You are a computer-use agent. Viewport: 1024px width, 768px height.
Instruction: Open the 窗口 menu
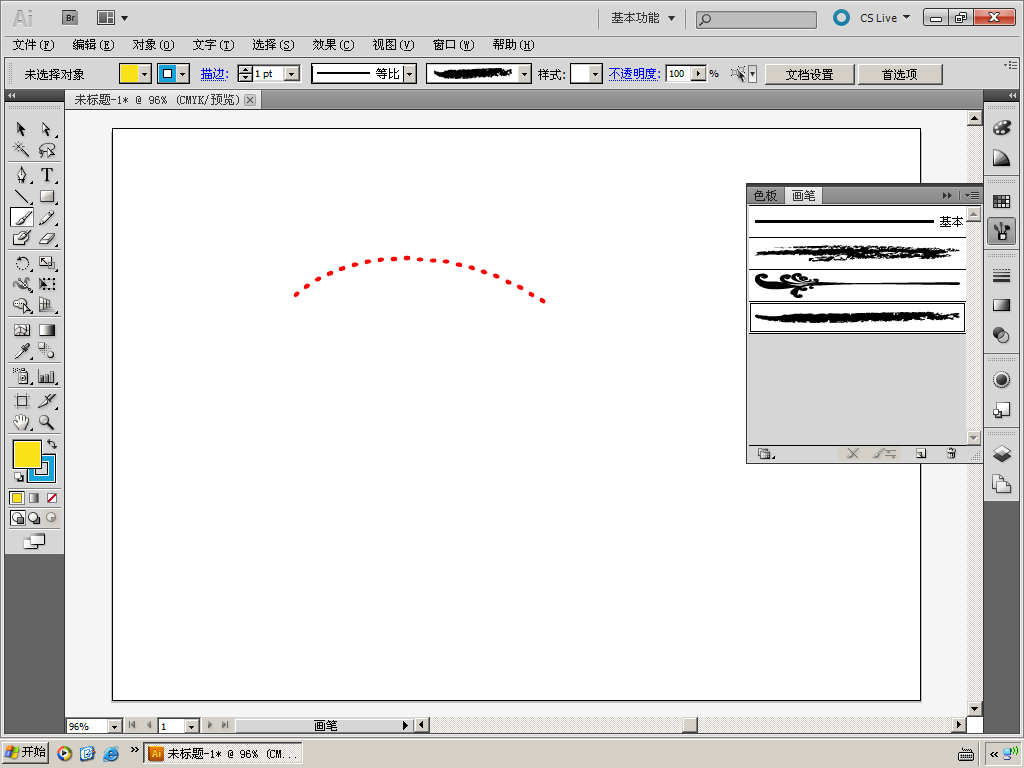pyautogui.click(x=453, y=44)
